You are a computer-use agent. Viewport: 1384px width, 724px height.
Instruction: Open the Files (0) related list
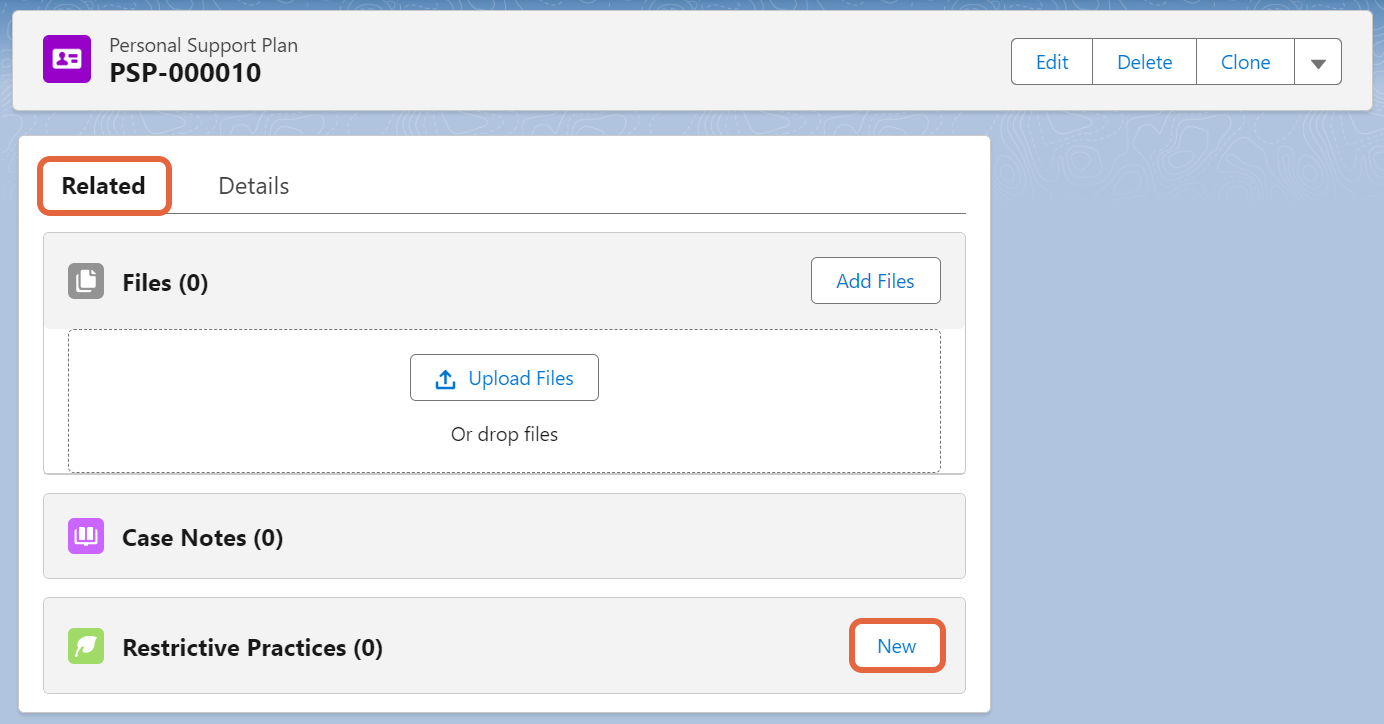pyautogui.click(x=165, y=282)
